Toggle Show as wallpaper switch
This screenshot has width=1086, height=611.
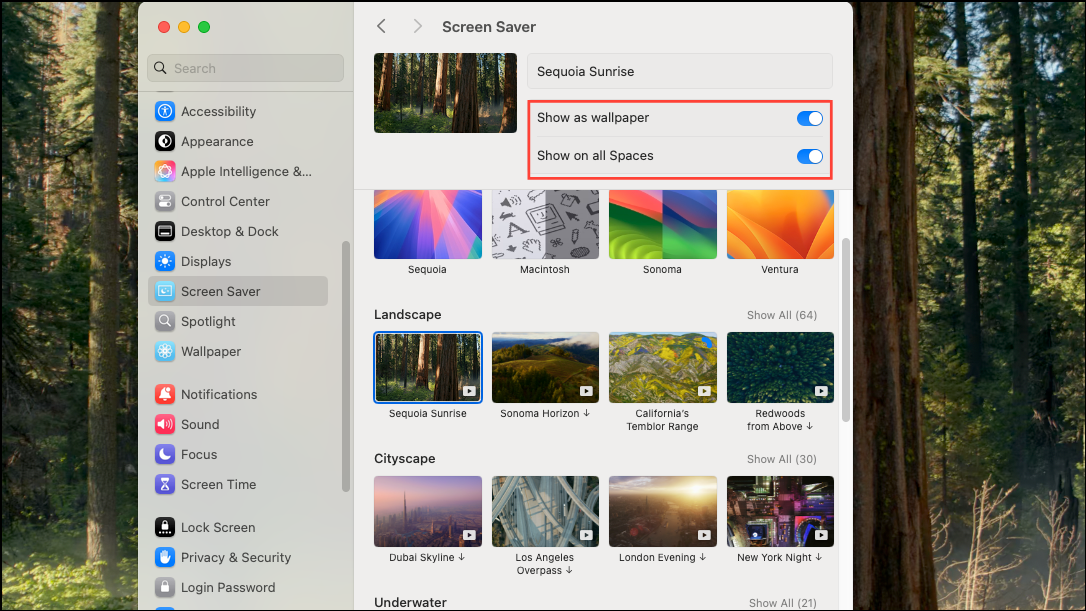[x=810, y=118]
